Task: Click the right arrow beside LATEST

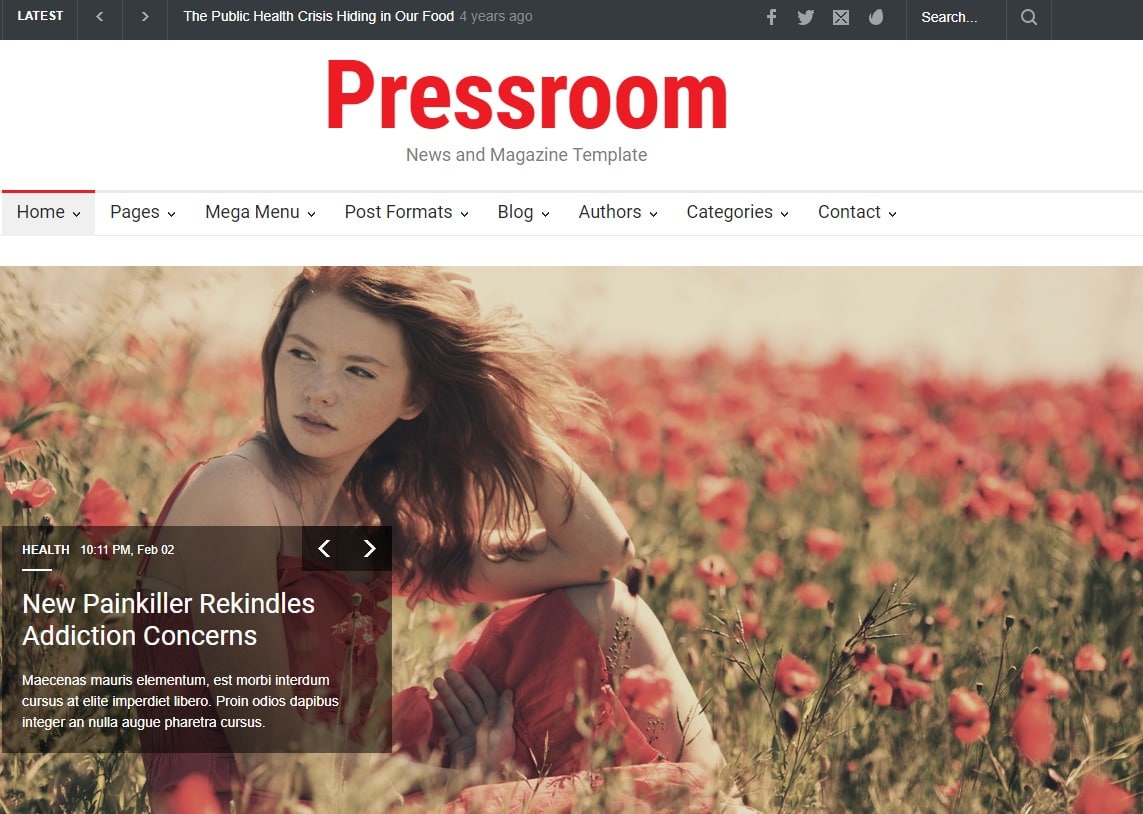Action: click(144, 17)
